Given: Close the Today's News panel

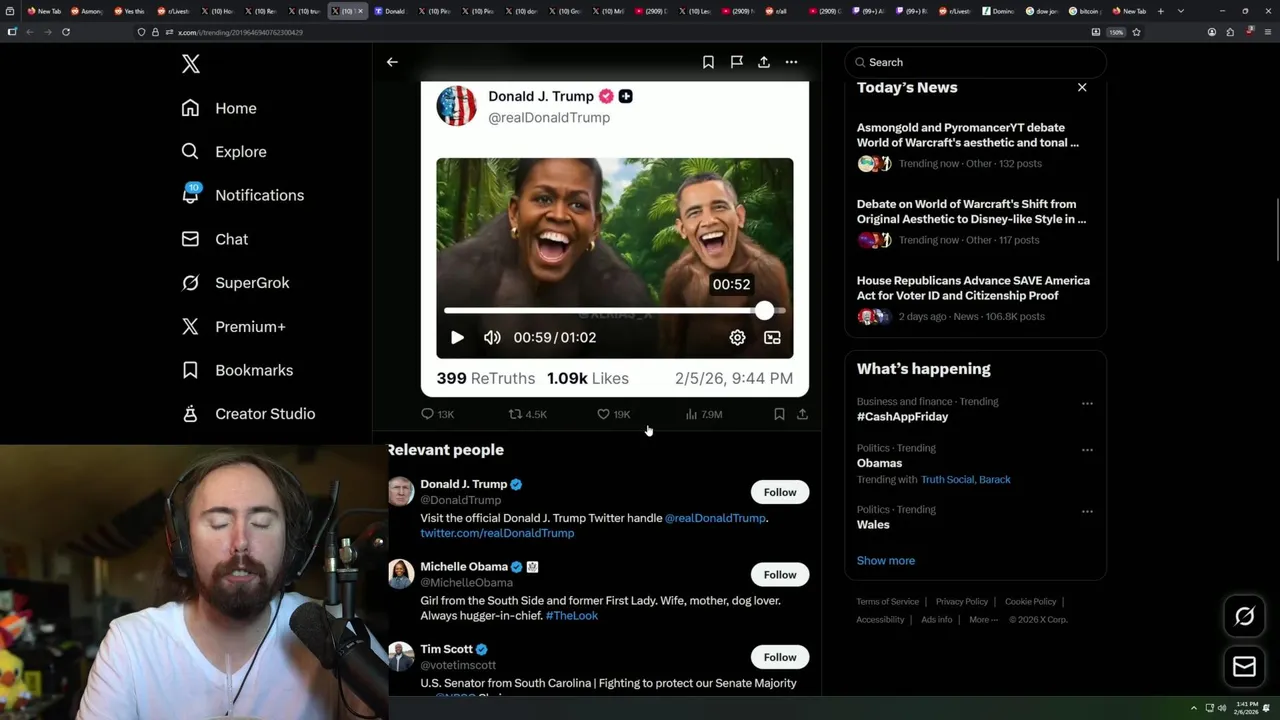Looking at the screenshot, I should click(x=1082, y=88).
